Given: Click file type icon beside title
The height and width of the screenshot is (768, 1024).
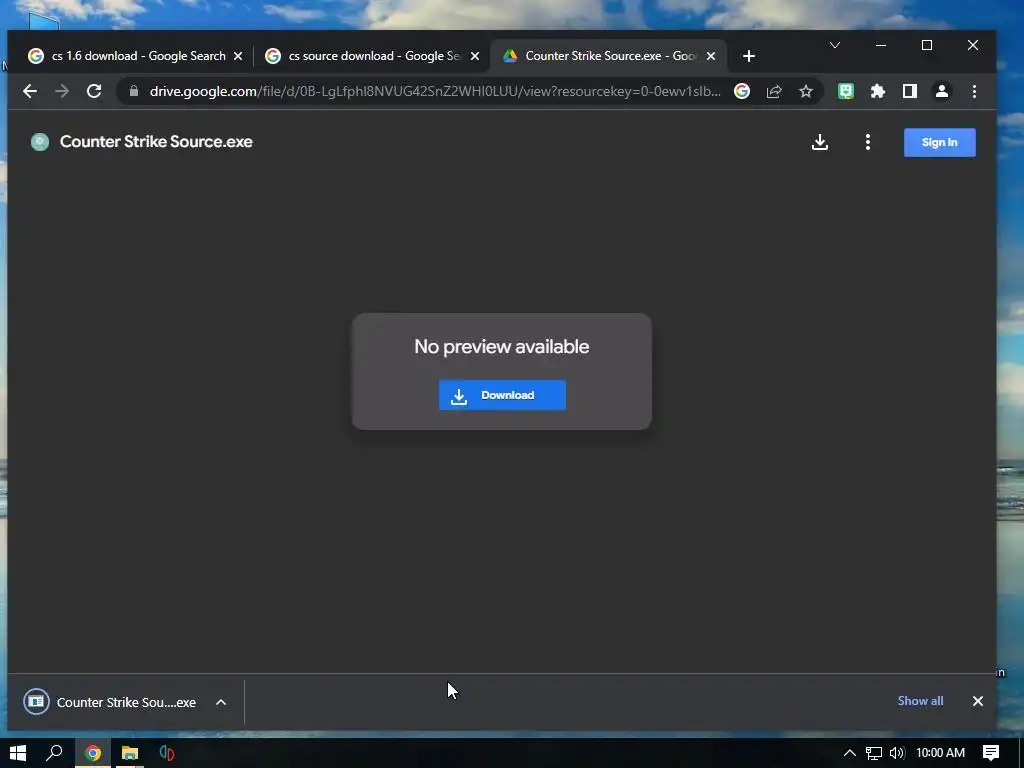Looking at the screenshot, I should 40,142.
